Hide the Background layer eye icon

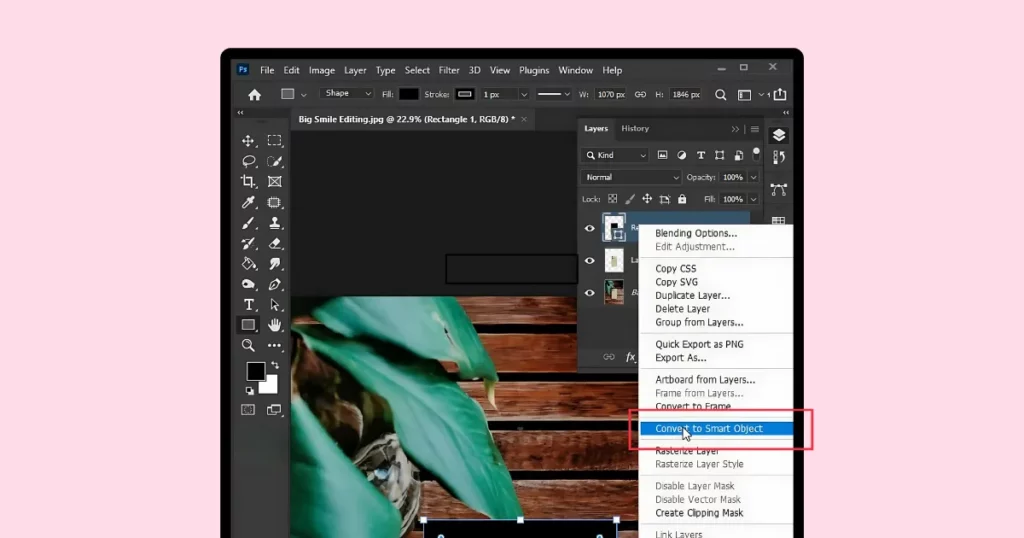[x=590, y=293]
